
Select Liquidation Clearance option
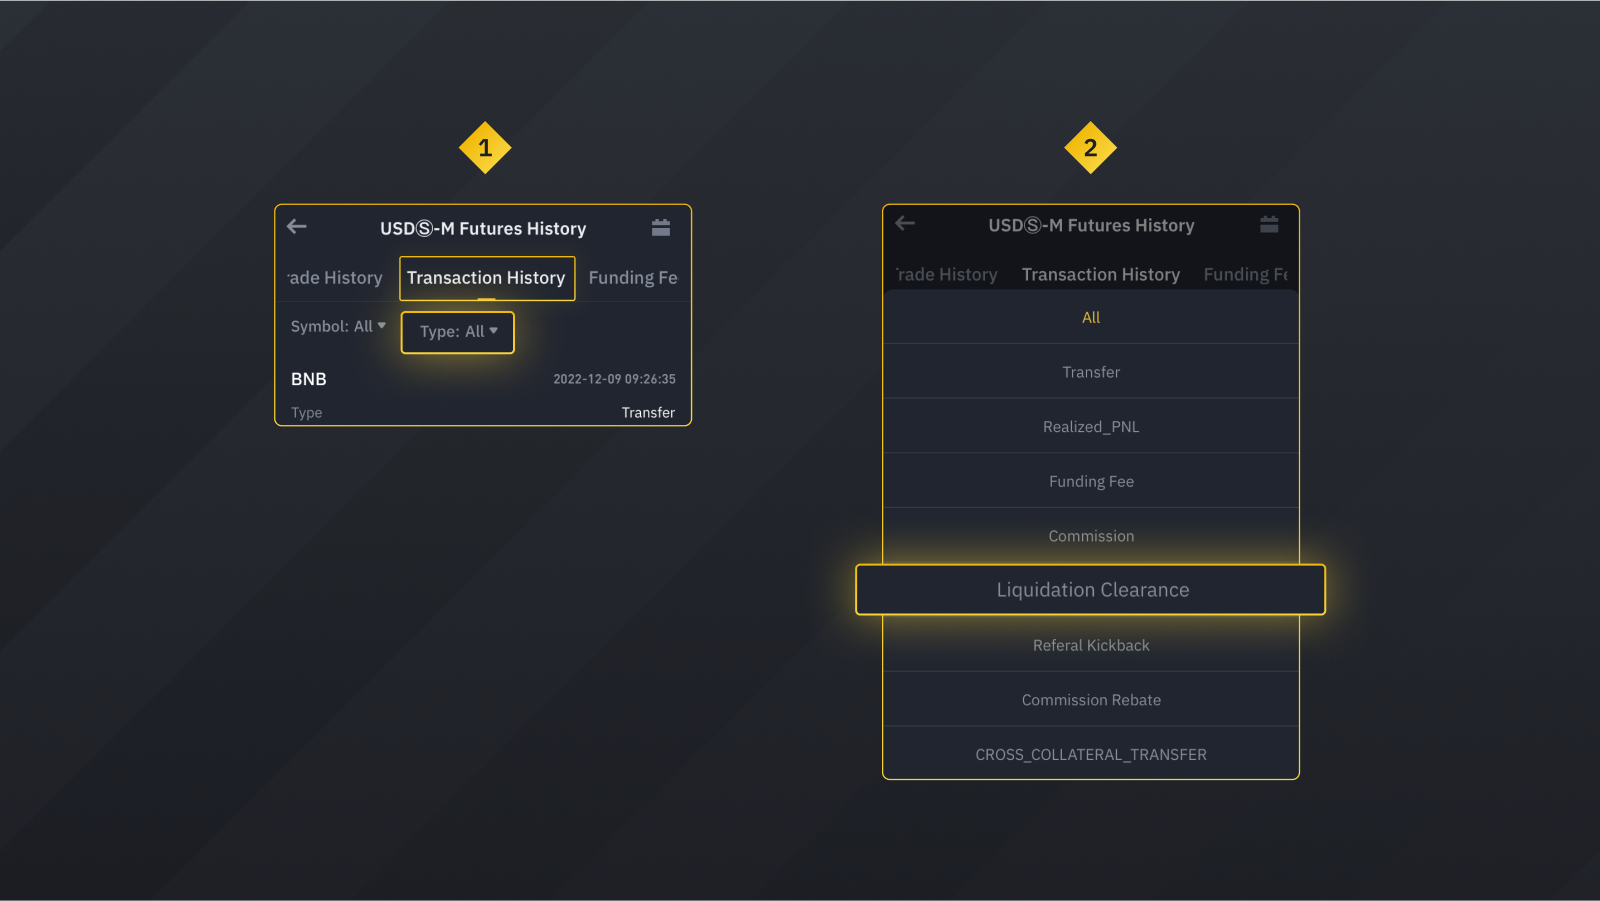pyautogui.click(x=1091, y=590)
